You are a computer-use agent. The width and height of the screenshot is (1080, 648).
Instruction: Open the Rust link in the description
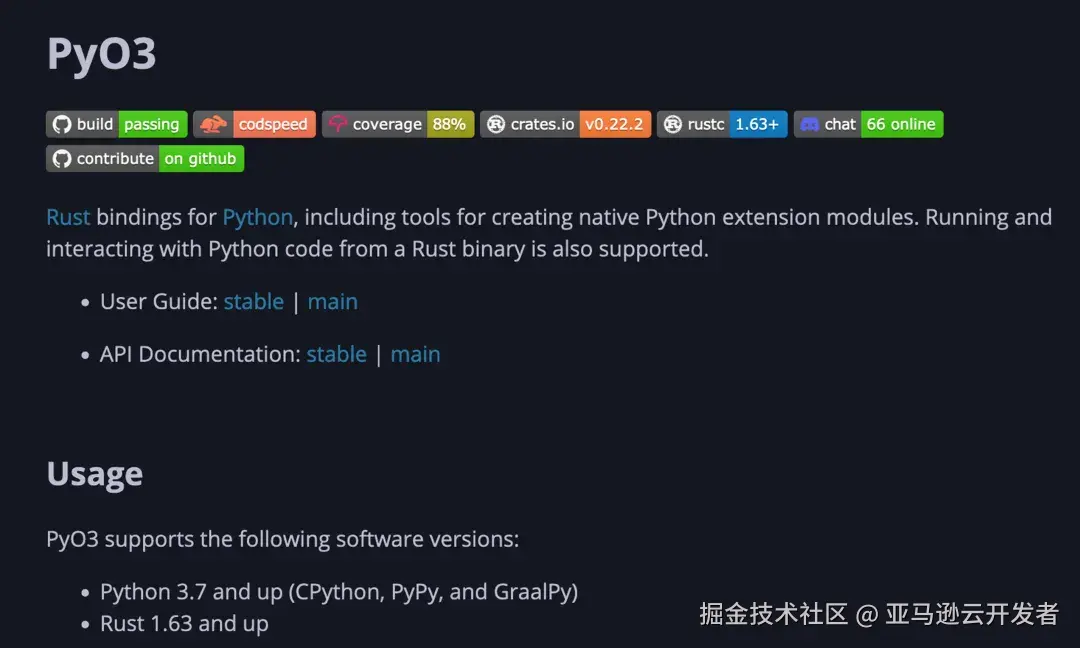click(68, 218)
